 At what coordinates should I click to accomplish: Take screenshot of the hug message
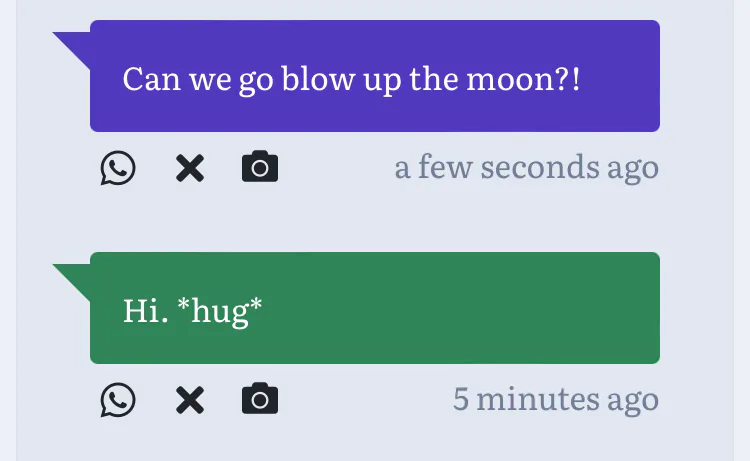coord(260,400)
